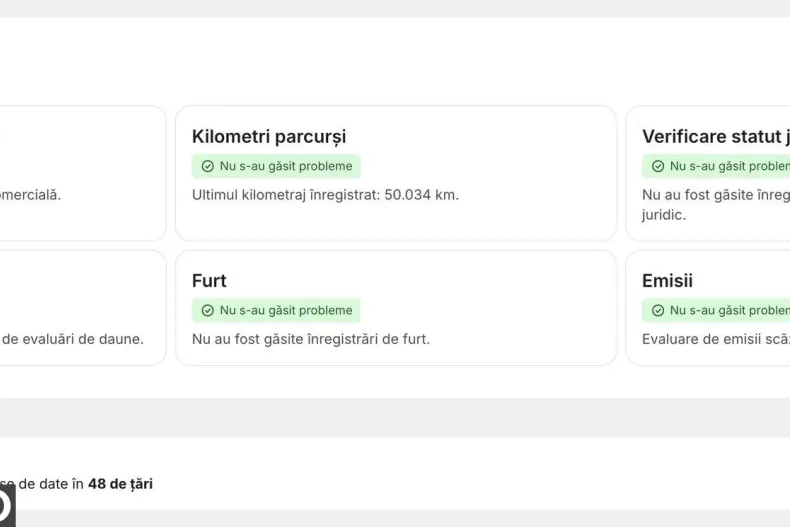Select the status badge under Verificare statut
Viewport: 790px width, 527px height.
click(x=716, y=166)
